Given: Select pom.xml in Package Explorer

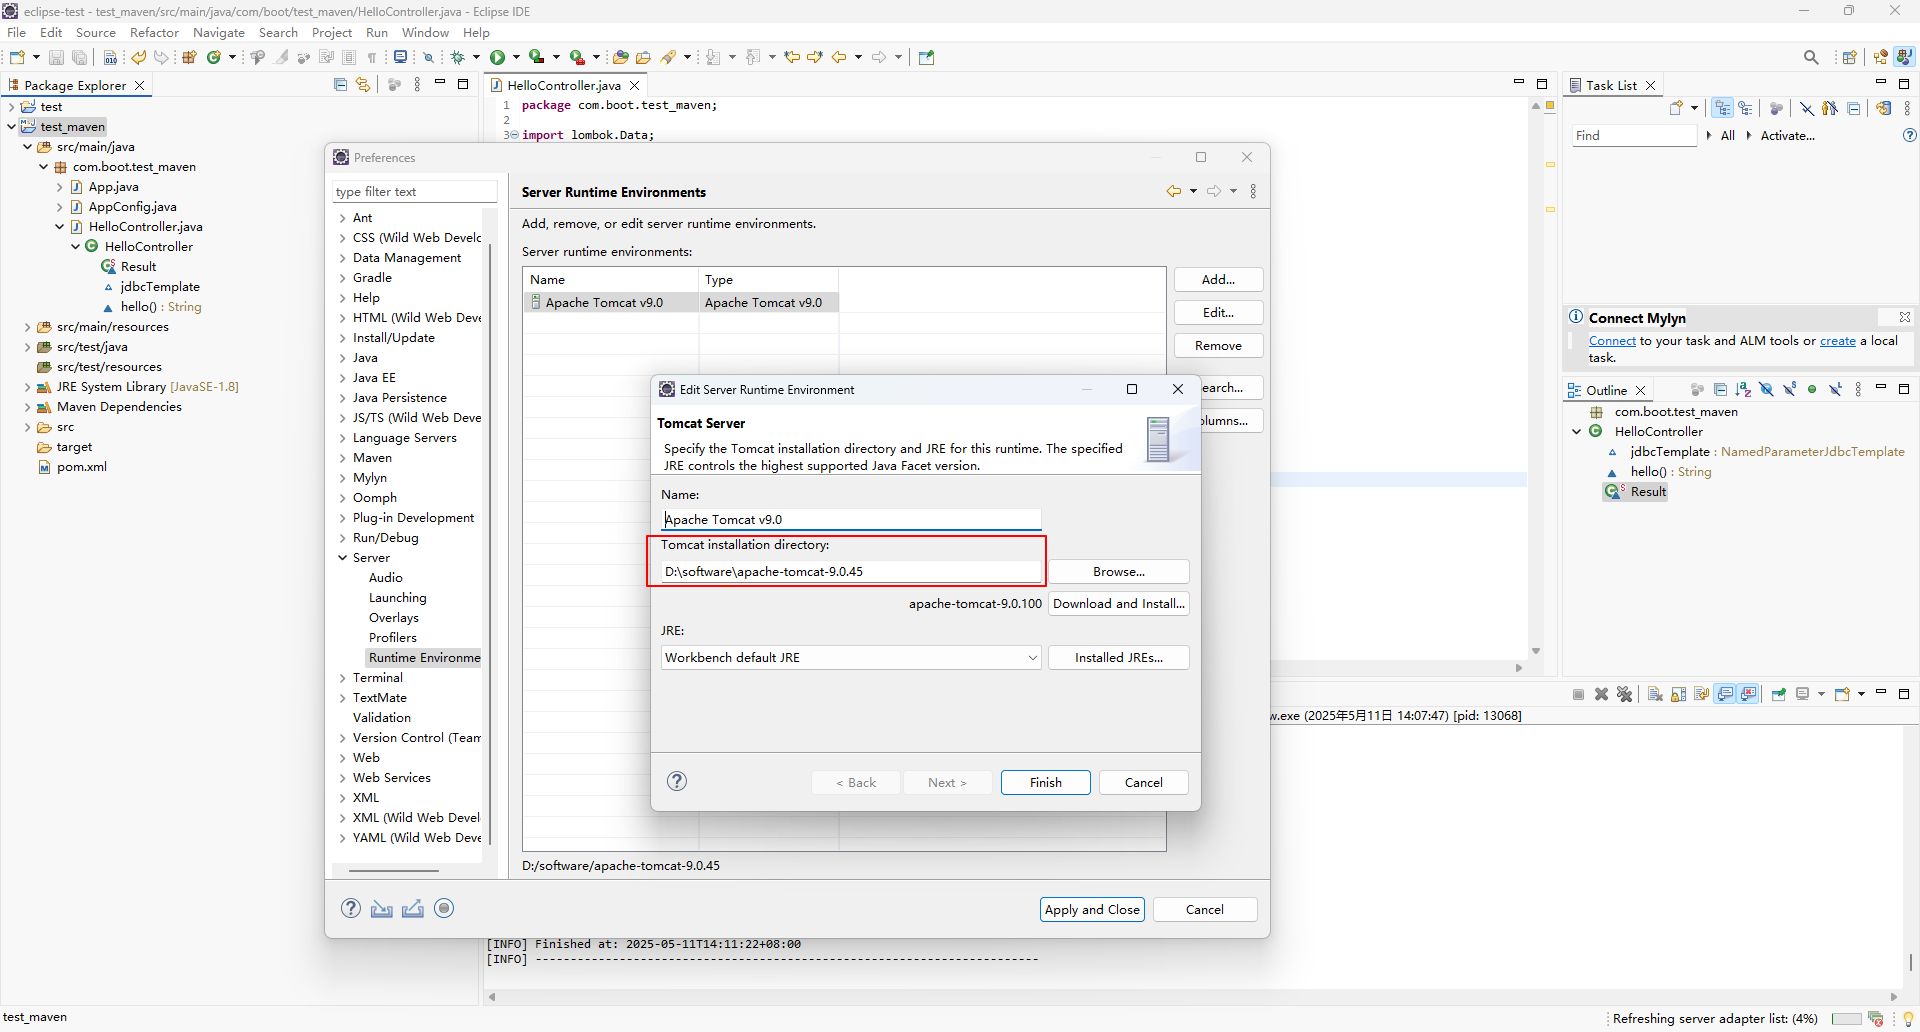Looking at the screenshot, I should (82, 467).
